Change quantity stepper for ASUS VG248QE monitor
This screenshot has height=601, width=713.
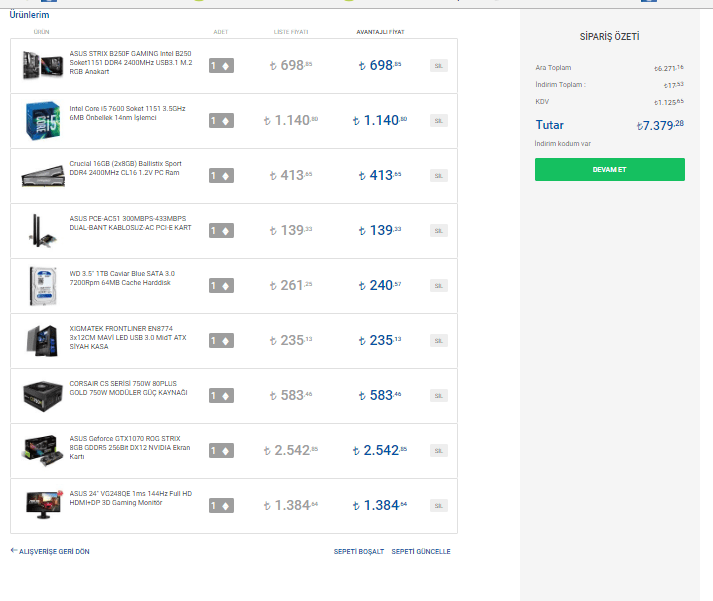click(221, 506)
